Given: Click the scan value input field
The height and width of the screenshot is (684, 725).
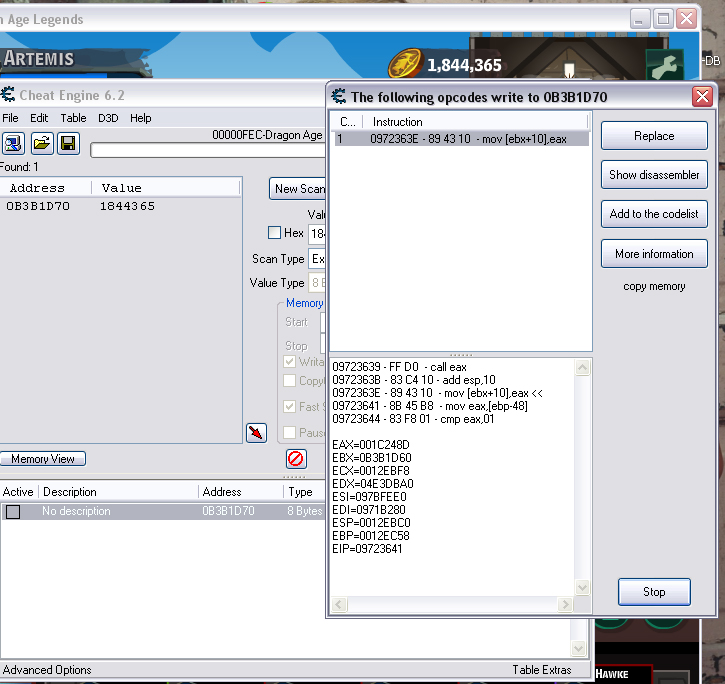Looking at the screenshot, I should pyautogui.click(x=317, y=233).
